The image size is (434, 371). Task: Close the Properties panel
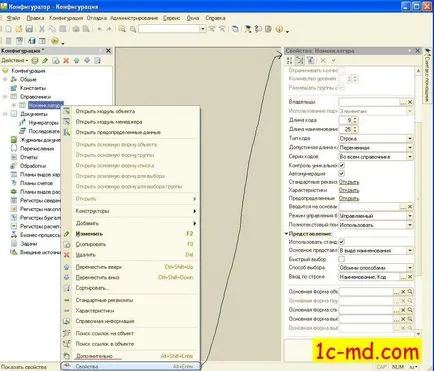[417, 51]
